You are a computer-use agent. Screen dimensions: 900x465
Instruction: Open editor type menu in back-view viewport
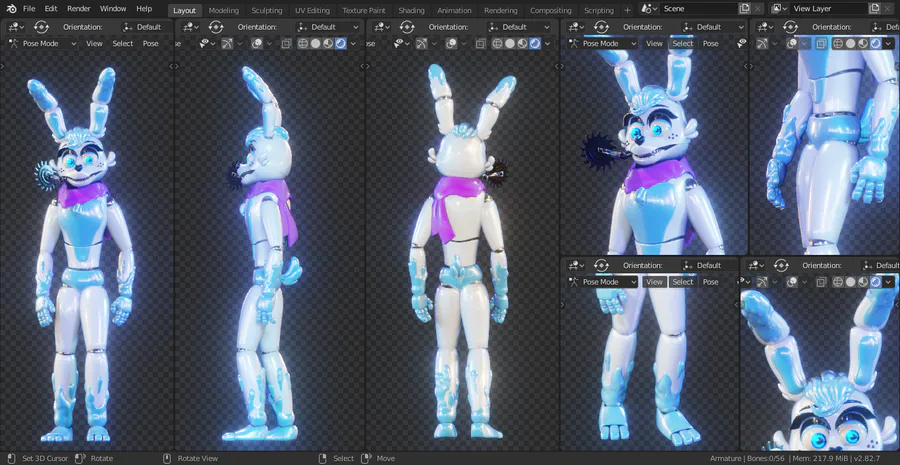pyautogui.click(x=382, y=27)
